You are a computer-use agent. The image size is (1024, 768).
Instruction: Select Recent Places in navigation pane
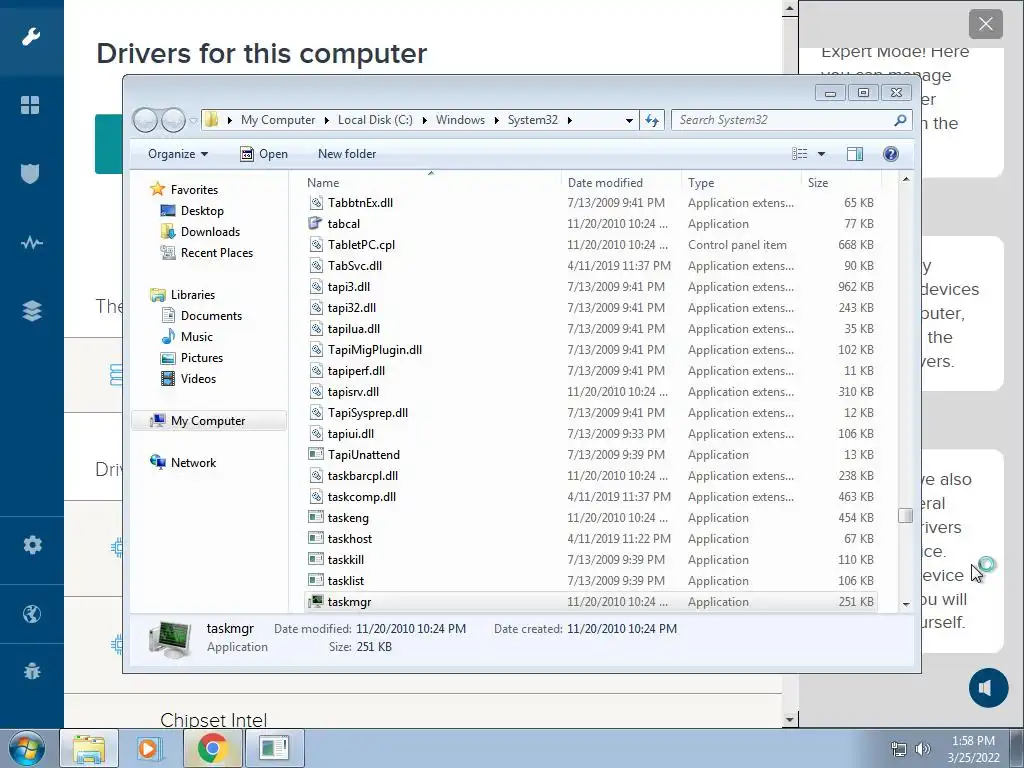[x=216, y=253]
